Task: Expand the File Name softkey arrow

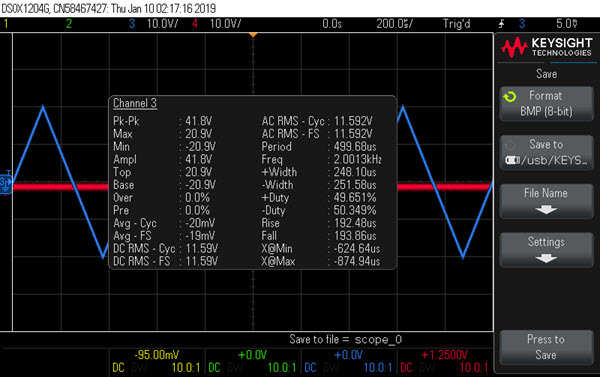Action: point(546,210)
